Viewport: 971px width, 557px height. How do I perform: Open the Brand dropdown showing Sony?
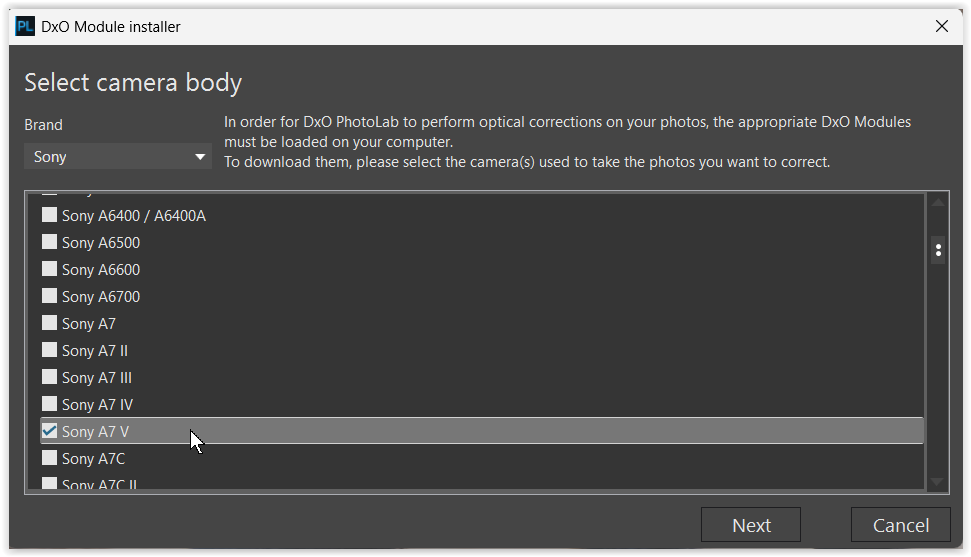118,157
